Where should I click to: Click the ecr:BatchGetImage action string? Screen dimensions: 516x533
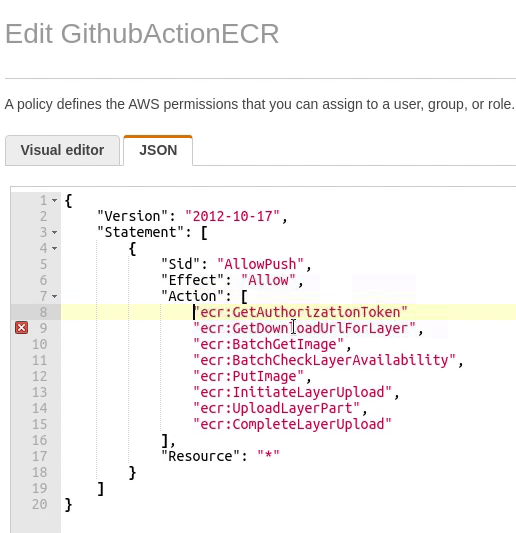[269, 344]
